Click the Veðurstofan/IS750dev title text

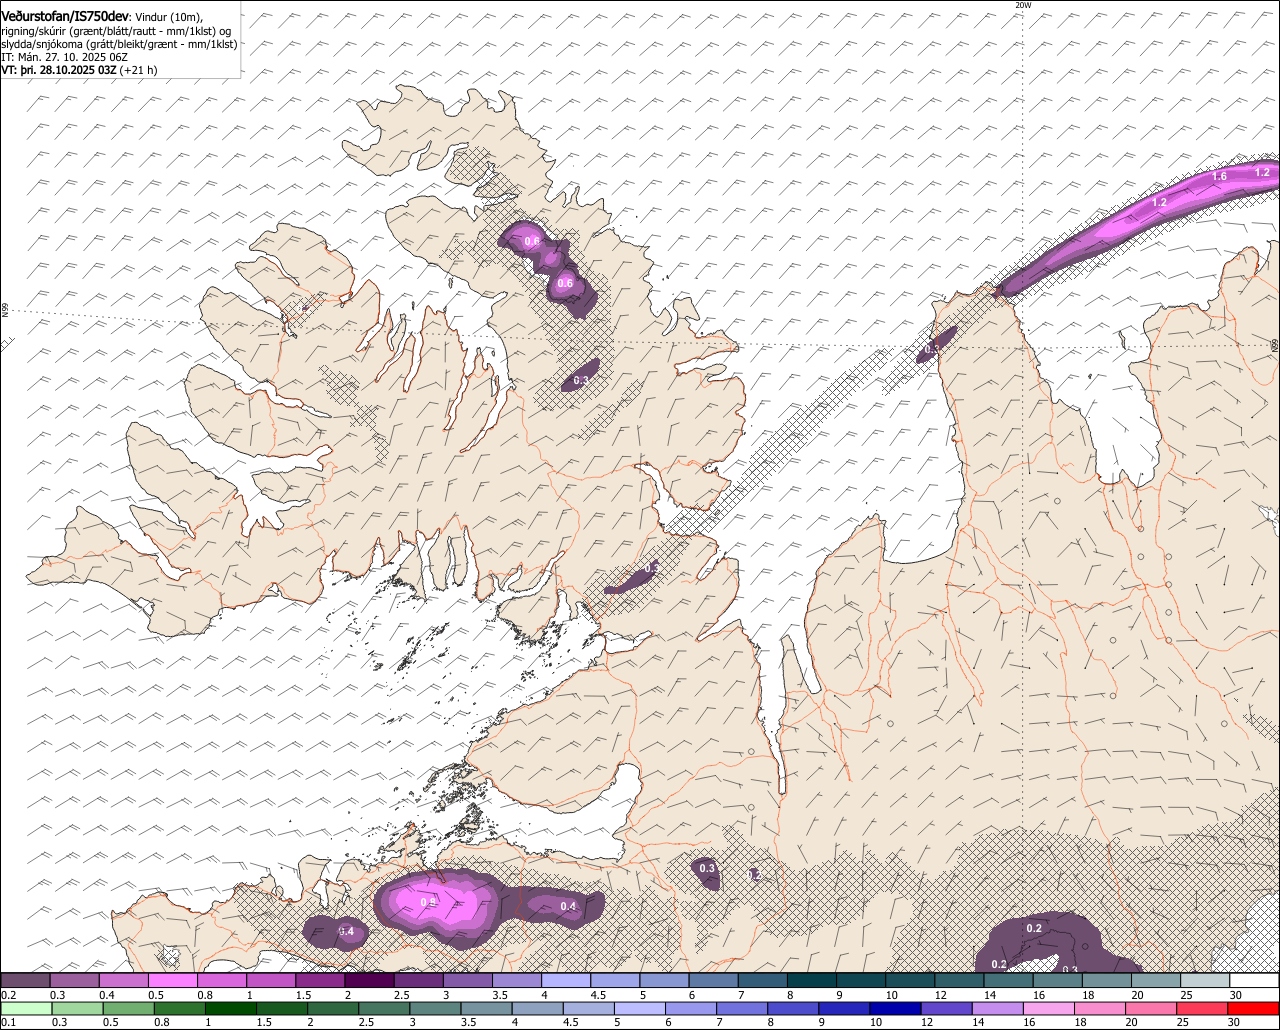[x=65, y=17]
